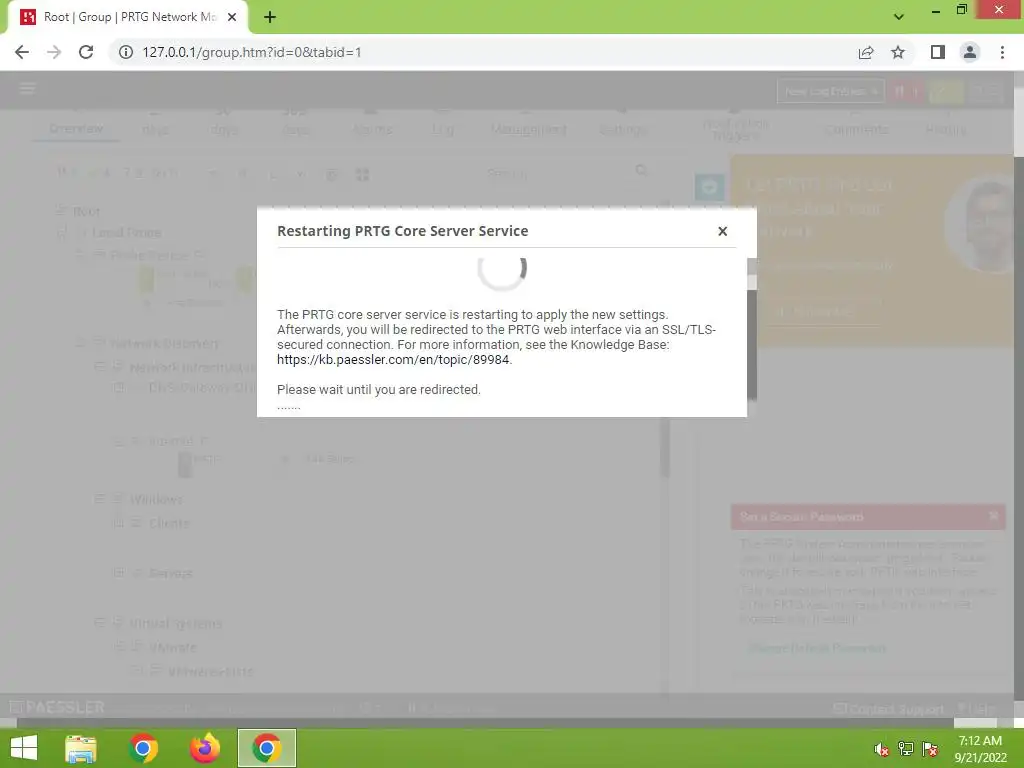Open a new browser tab
1024x768 pixels.
click(x=270, y=17)
